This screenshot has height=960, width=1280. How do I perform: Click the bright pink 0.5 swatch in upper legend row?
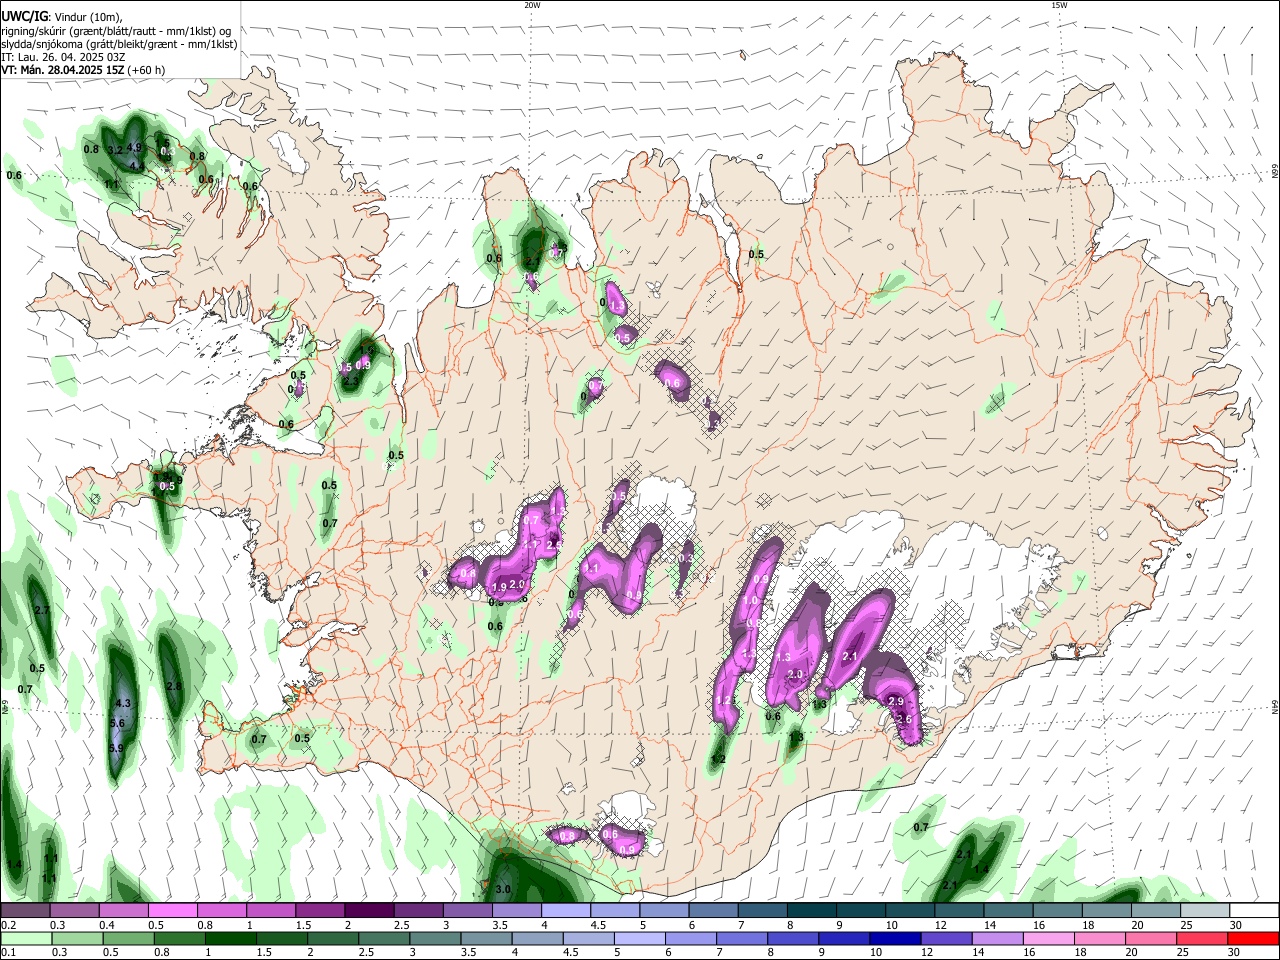click(172, 910)
